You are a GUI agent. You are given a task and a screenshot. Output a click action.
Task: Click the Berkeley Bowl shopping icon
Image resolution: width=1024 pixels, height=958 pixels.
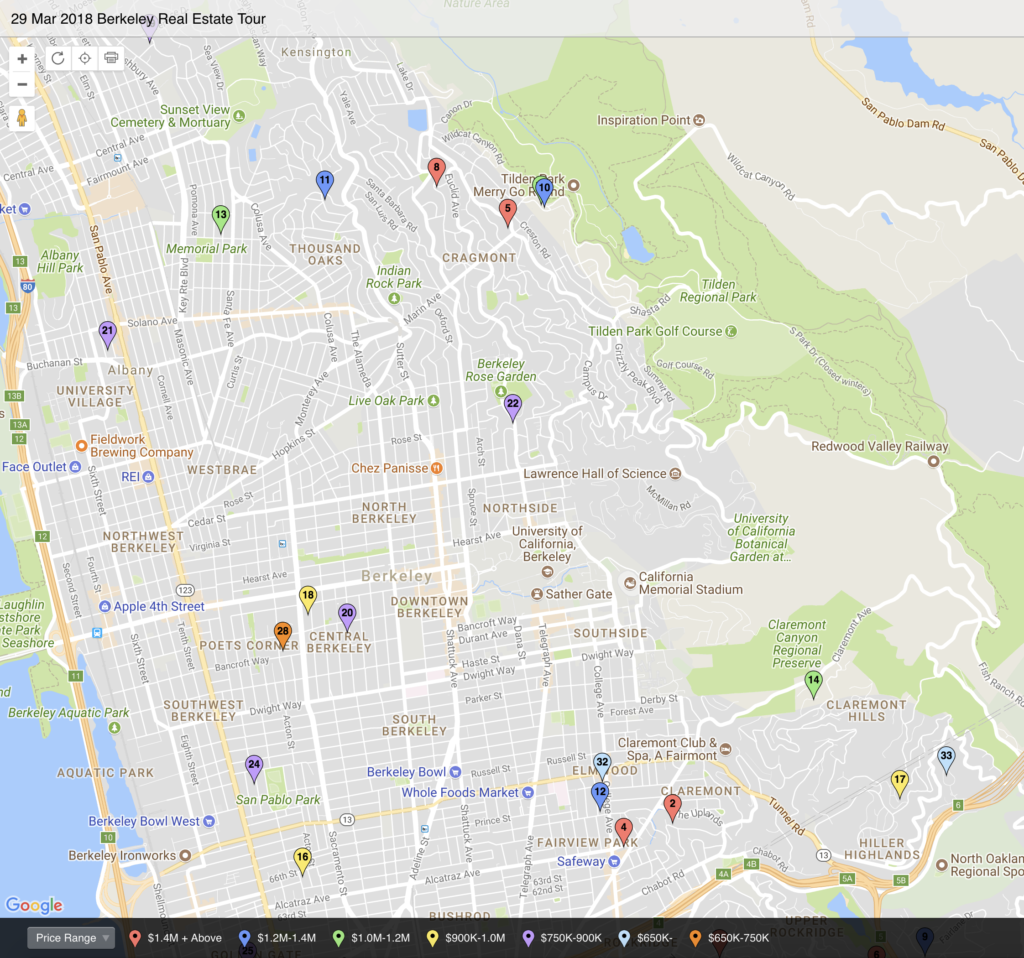tap(456, 772)
